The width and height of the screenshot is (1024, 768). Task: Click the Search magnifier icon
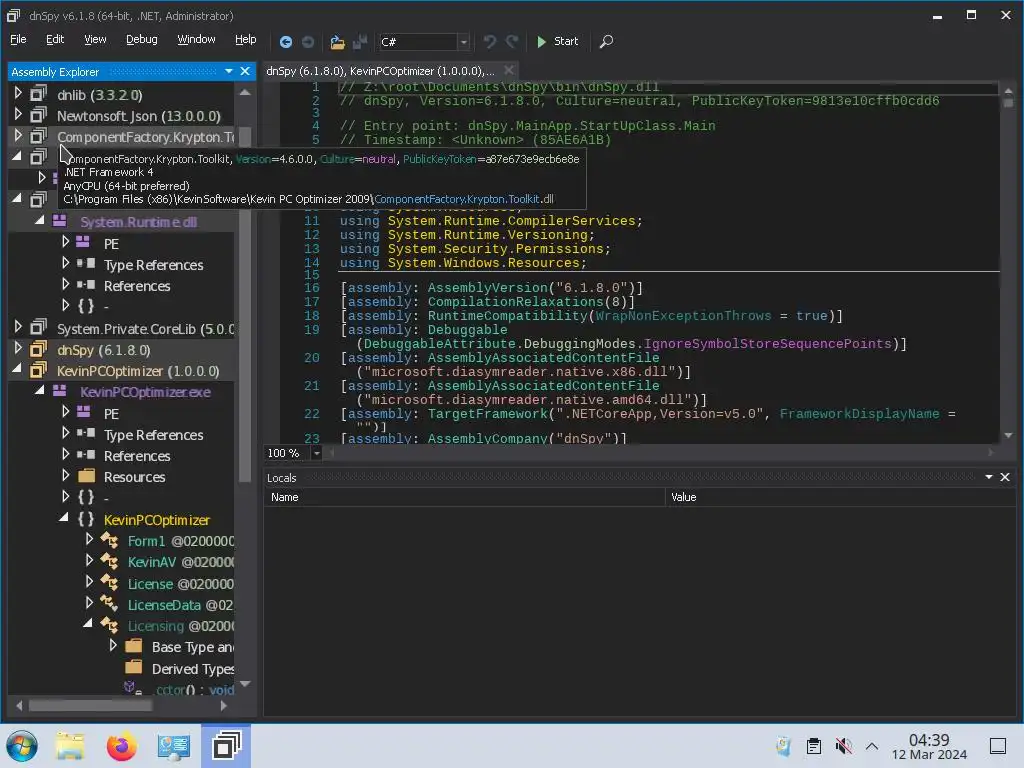[606, 42]
